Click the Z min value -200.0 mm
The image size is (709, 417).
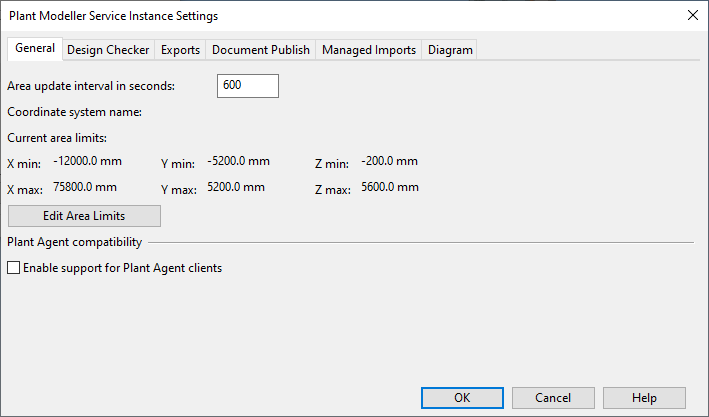click(390, 161)
